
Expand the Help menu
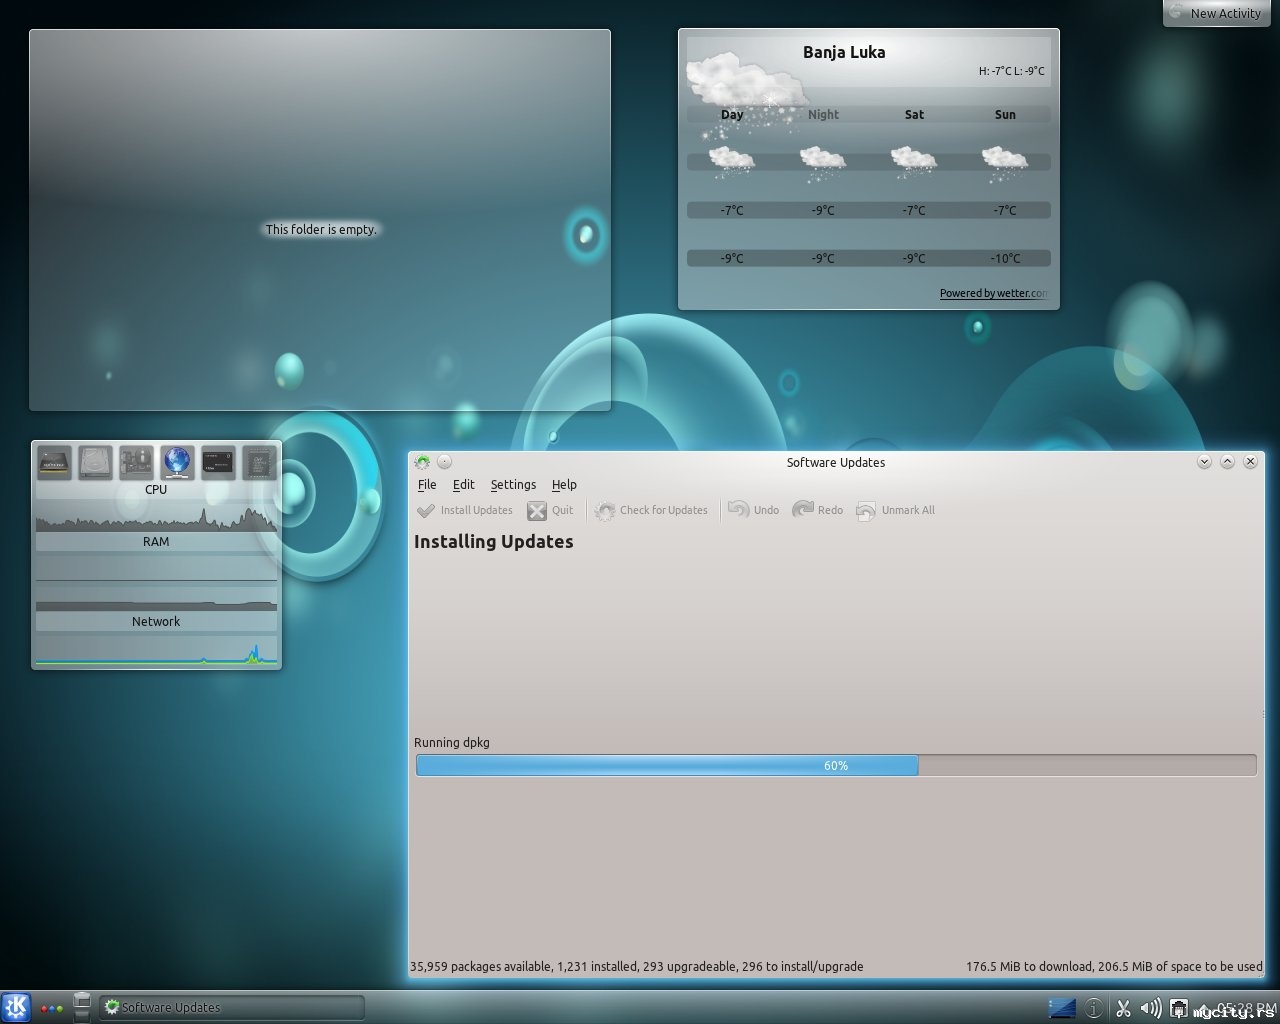pyautogui.click(x=564, y=485)
